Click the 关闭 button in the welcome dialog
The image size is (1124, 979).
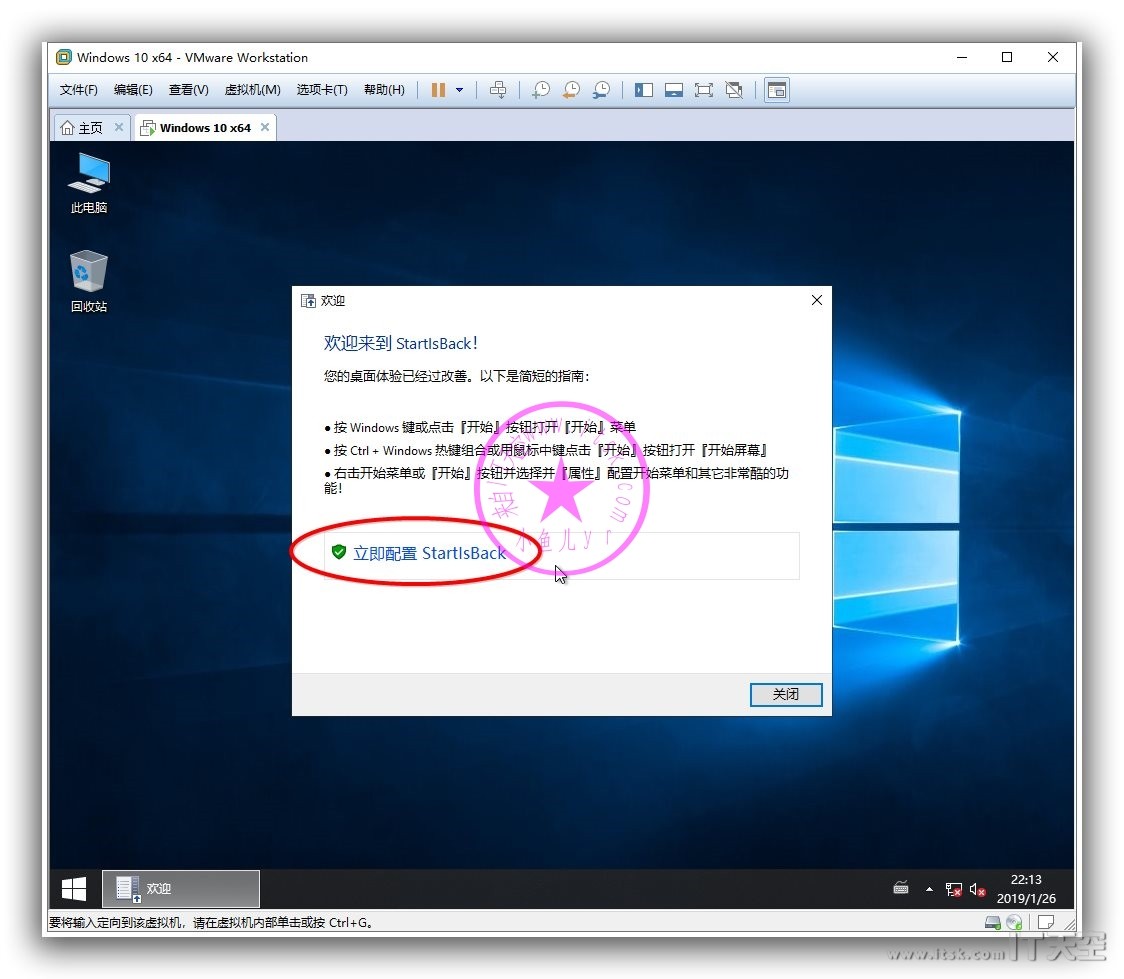coord(786,694)
